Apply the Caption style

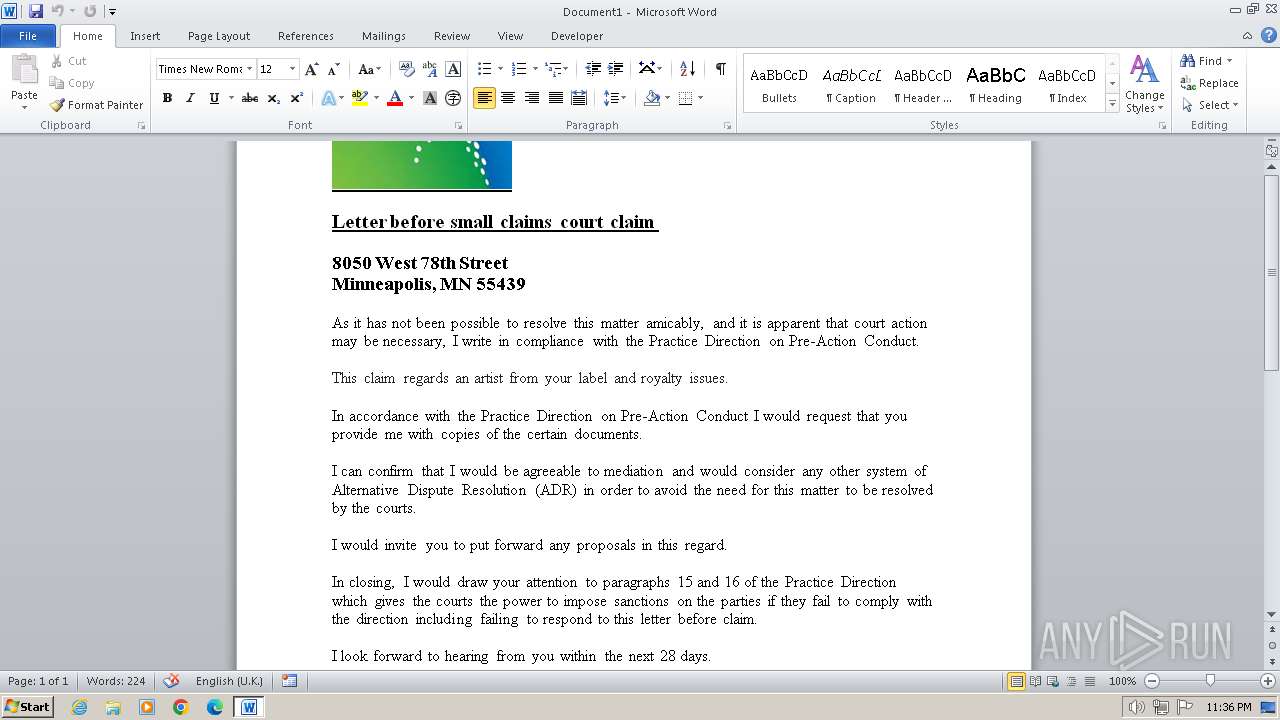851,84
